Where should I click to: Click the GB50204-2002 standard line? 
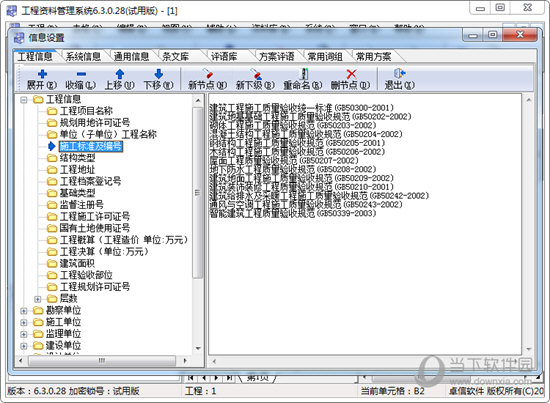point(306,134)
